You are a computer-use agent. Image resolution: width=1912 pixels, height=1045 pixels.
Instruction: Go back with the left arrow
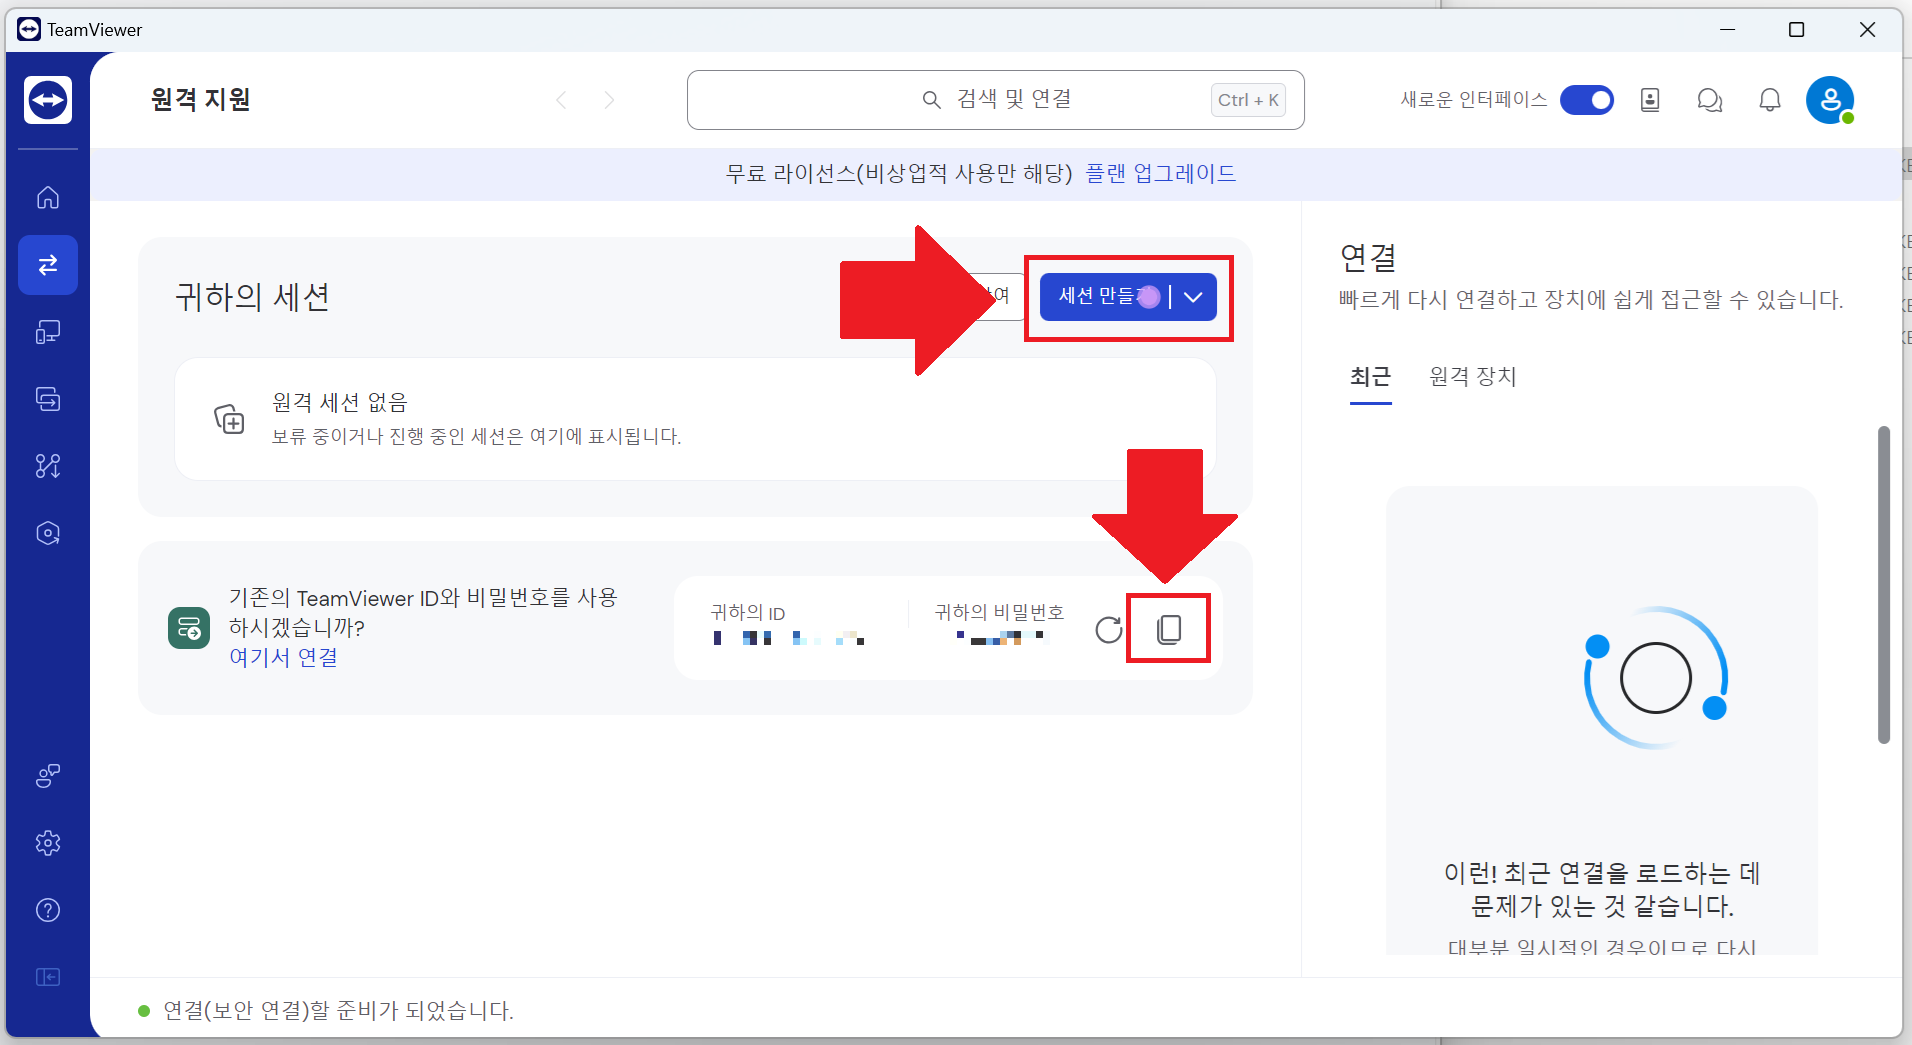(x=562, y=100)
